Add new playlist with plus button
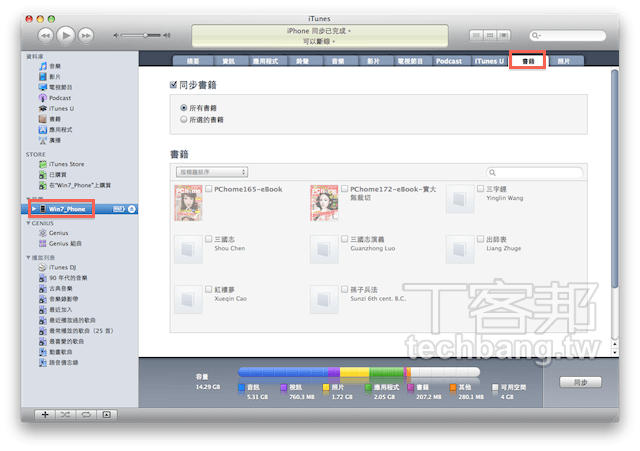Screen dimensions: 640x451 pos(45,415)
